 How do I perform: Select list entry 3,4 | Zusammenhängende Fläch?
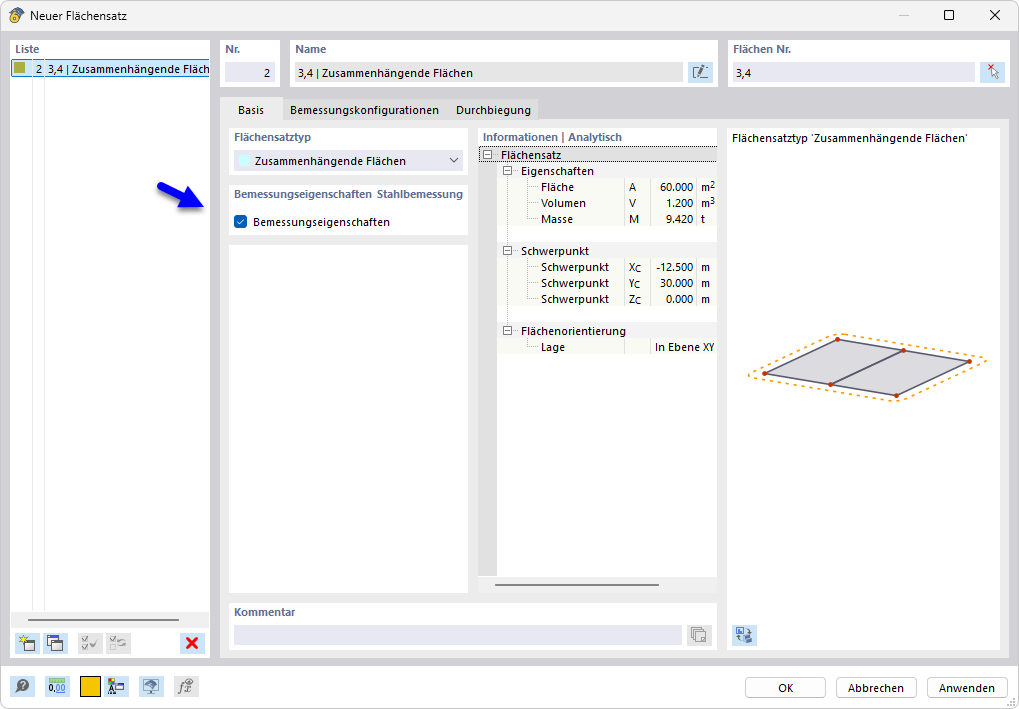click(x=110, y=69)
